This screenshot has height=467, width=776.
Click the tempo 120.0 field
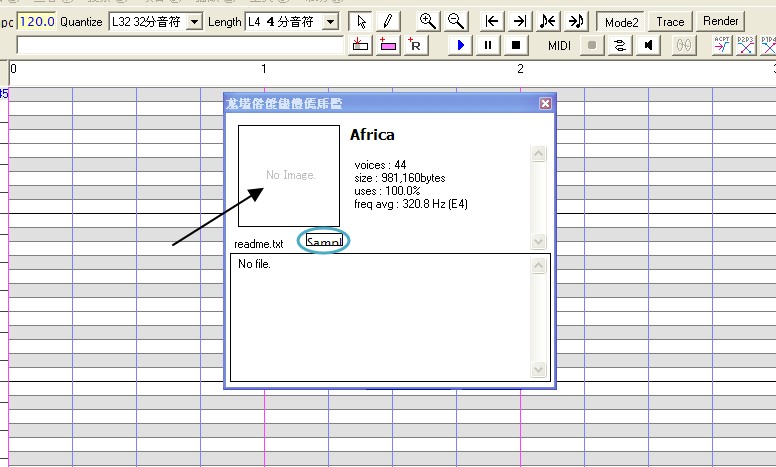point(37,22)
